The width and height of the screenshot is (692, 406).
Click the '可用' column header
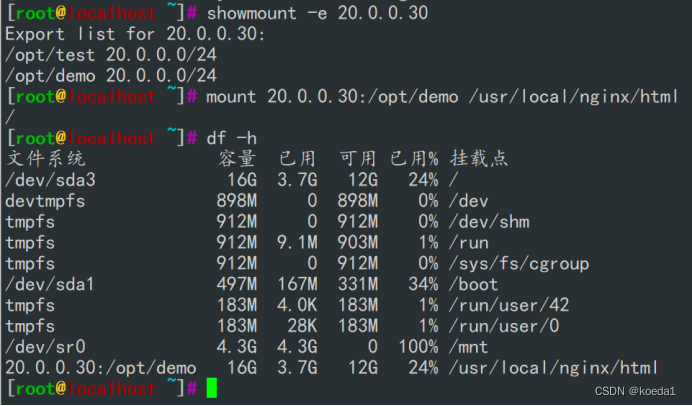[358, 158]
